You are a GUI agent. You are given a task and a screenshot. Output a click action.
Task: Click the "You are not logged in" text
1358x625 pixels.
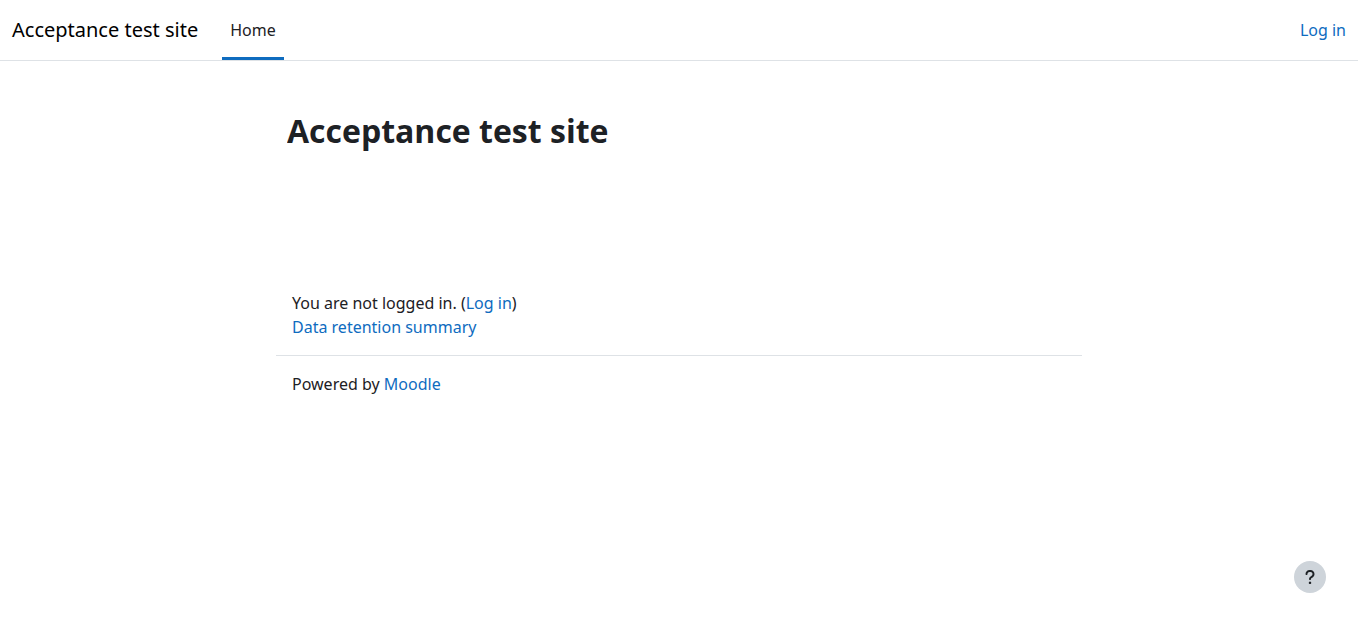click(373, 303)
